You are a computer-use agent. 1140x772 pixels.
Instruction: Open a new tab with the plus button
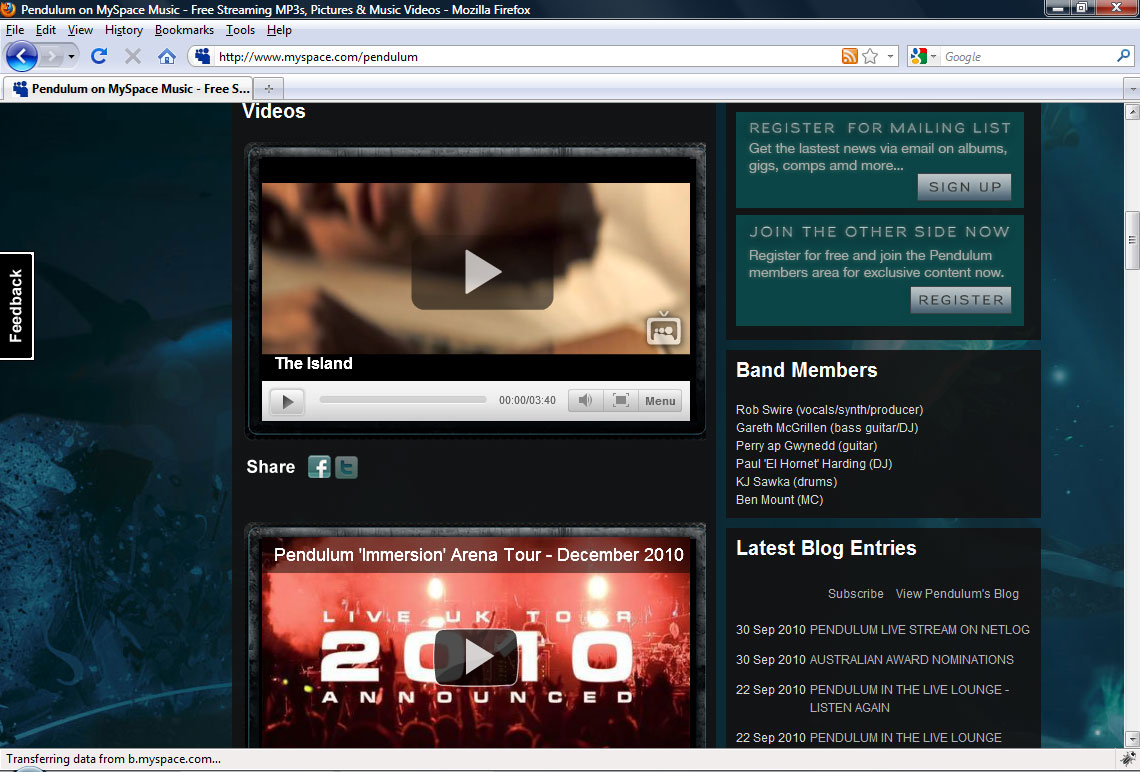point(269,89)
